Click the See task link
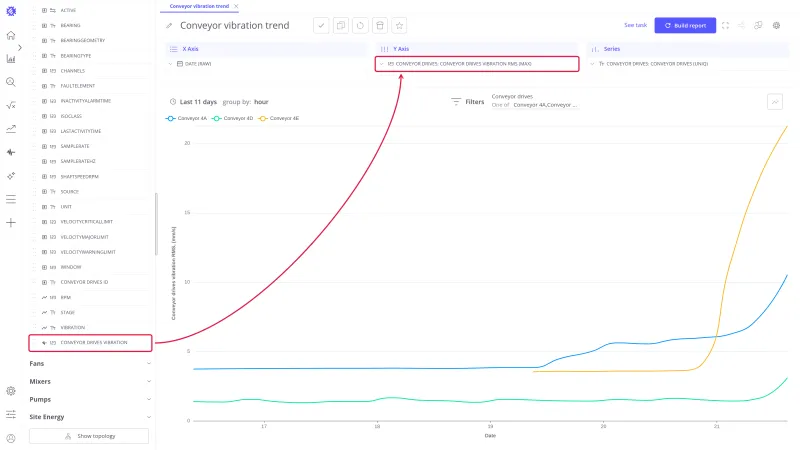The width and height of the screenshot is (800, 450). pyautogui.click(x=635, y=25)
